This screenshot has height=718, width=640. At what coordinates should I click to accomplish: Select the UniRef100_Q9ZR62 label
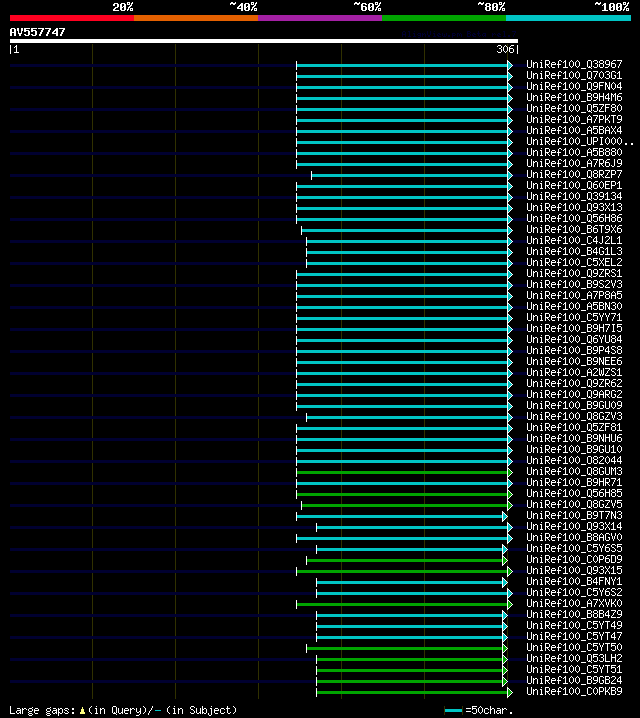574,383
